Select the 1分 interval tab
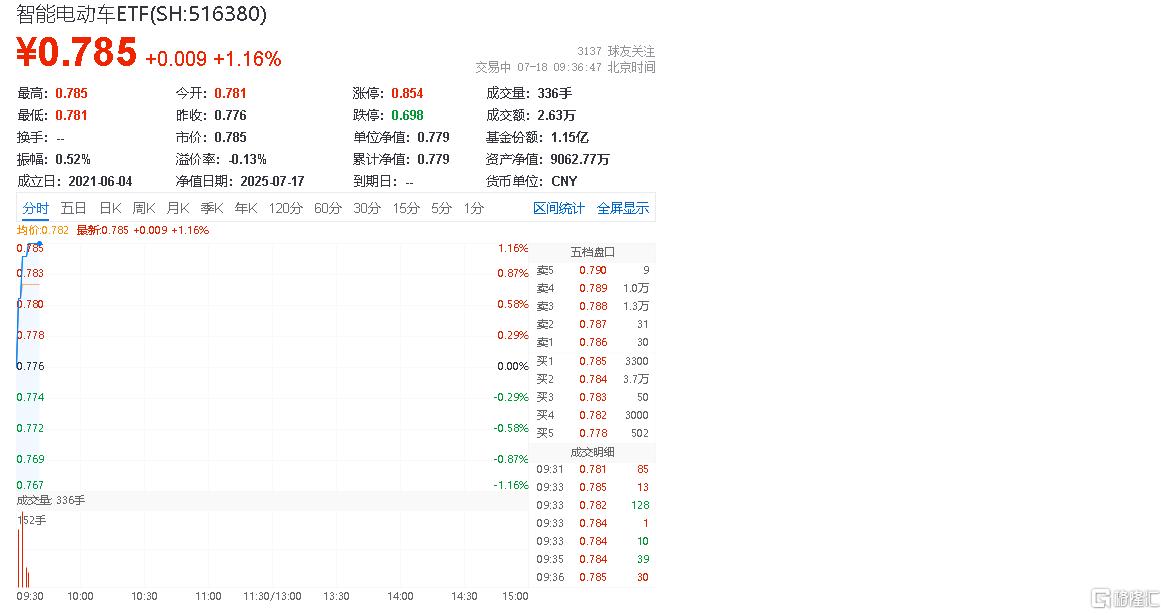 [x=474, y=208]
